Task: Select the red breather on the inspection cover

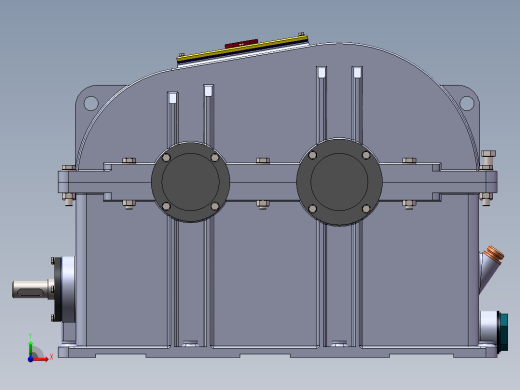Action: pos(241,44)
